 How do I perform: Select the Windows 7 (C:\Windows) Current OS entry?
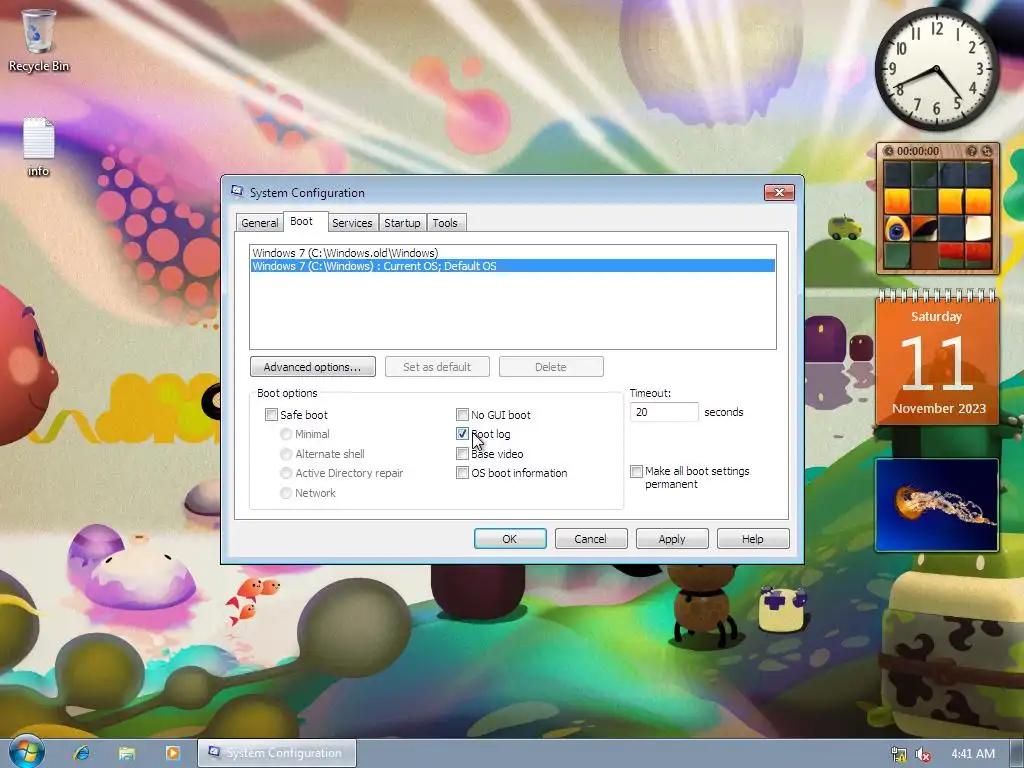tap(513, 266)
